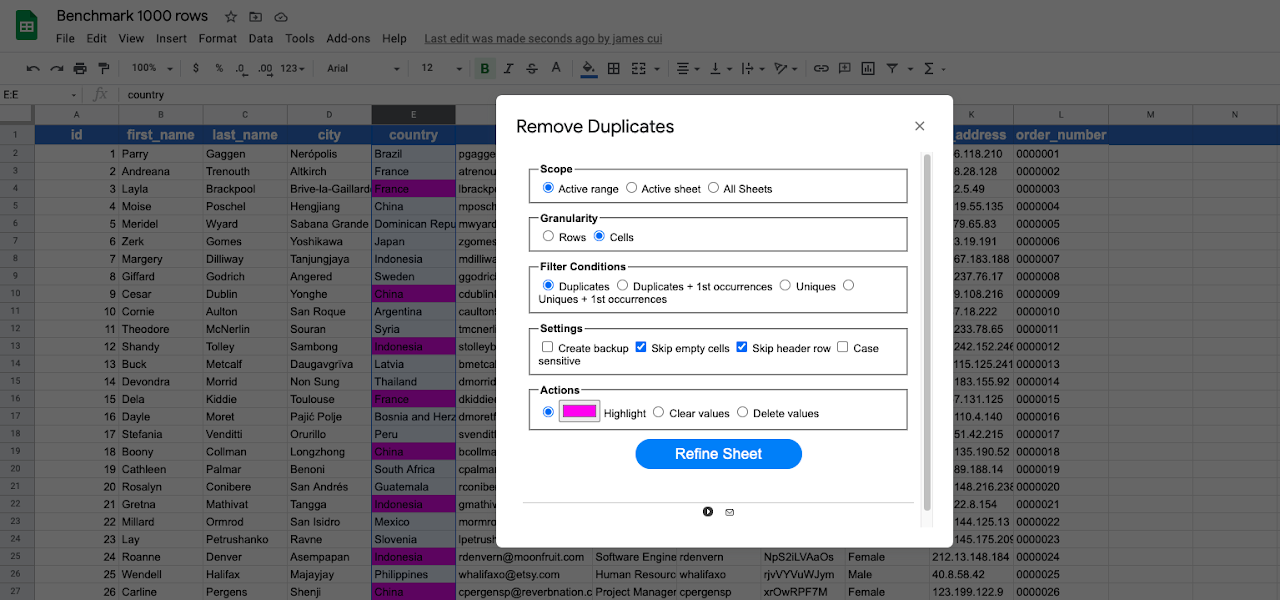Open the Google Sheets home icon

tap(27, 26)
